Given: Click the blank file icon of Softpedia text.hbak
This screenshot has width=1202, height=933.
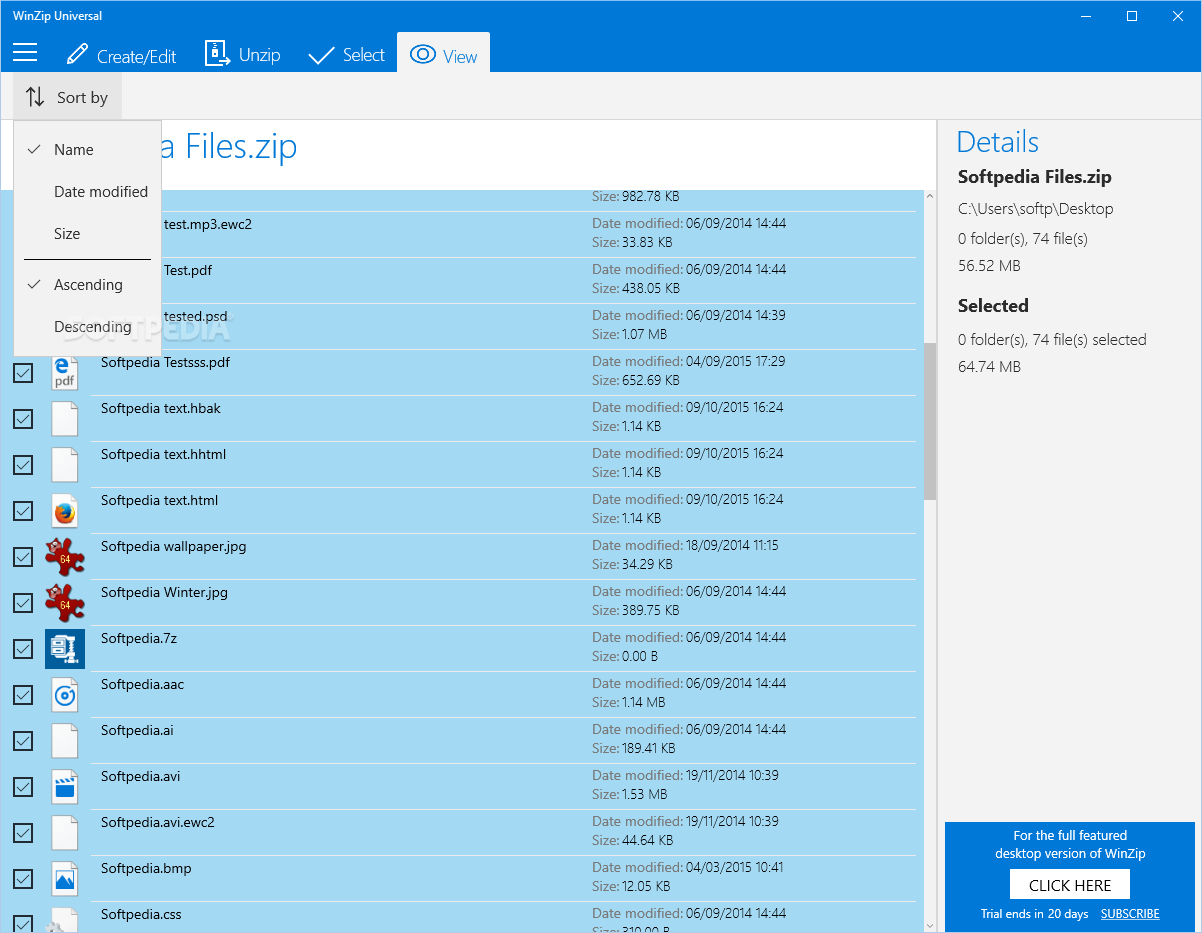Looking at the screenshot, I should click(65, 419).
